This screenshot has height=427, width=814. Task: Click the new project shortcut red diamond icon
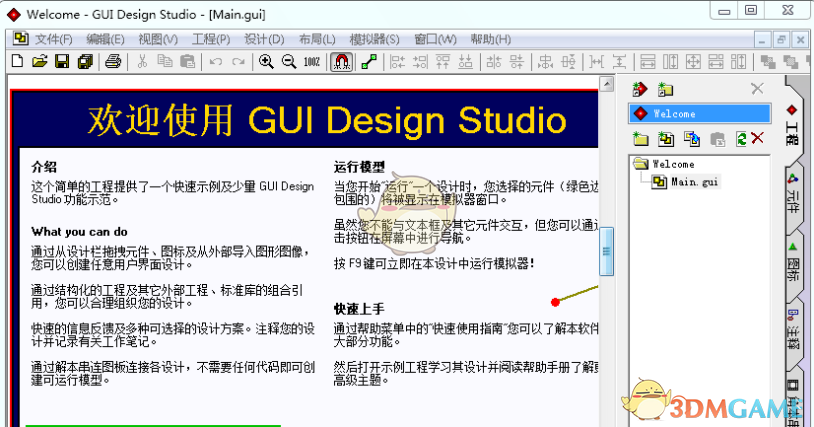[640, 89]
